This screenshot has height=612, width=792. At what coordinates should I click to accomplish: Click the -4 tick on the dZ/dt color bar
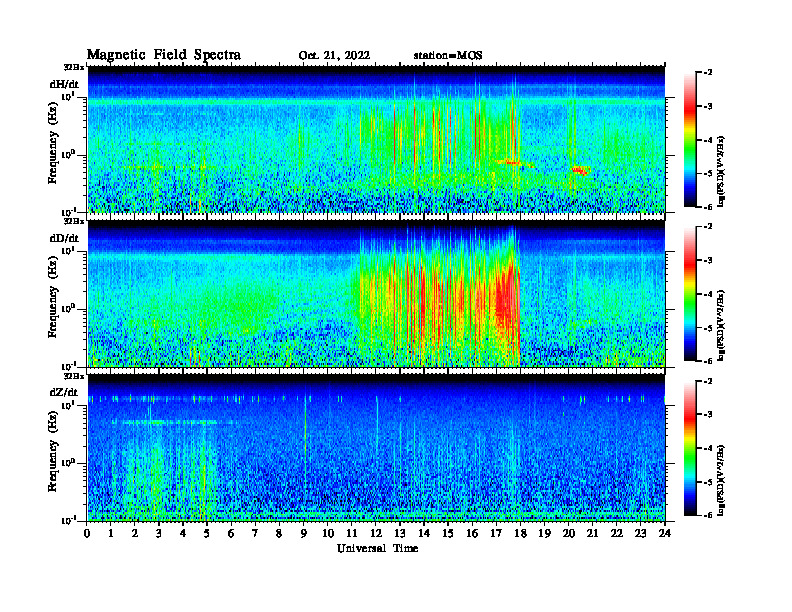click(x=707, y=448)
